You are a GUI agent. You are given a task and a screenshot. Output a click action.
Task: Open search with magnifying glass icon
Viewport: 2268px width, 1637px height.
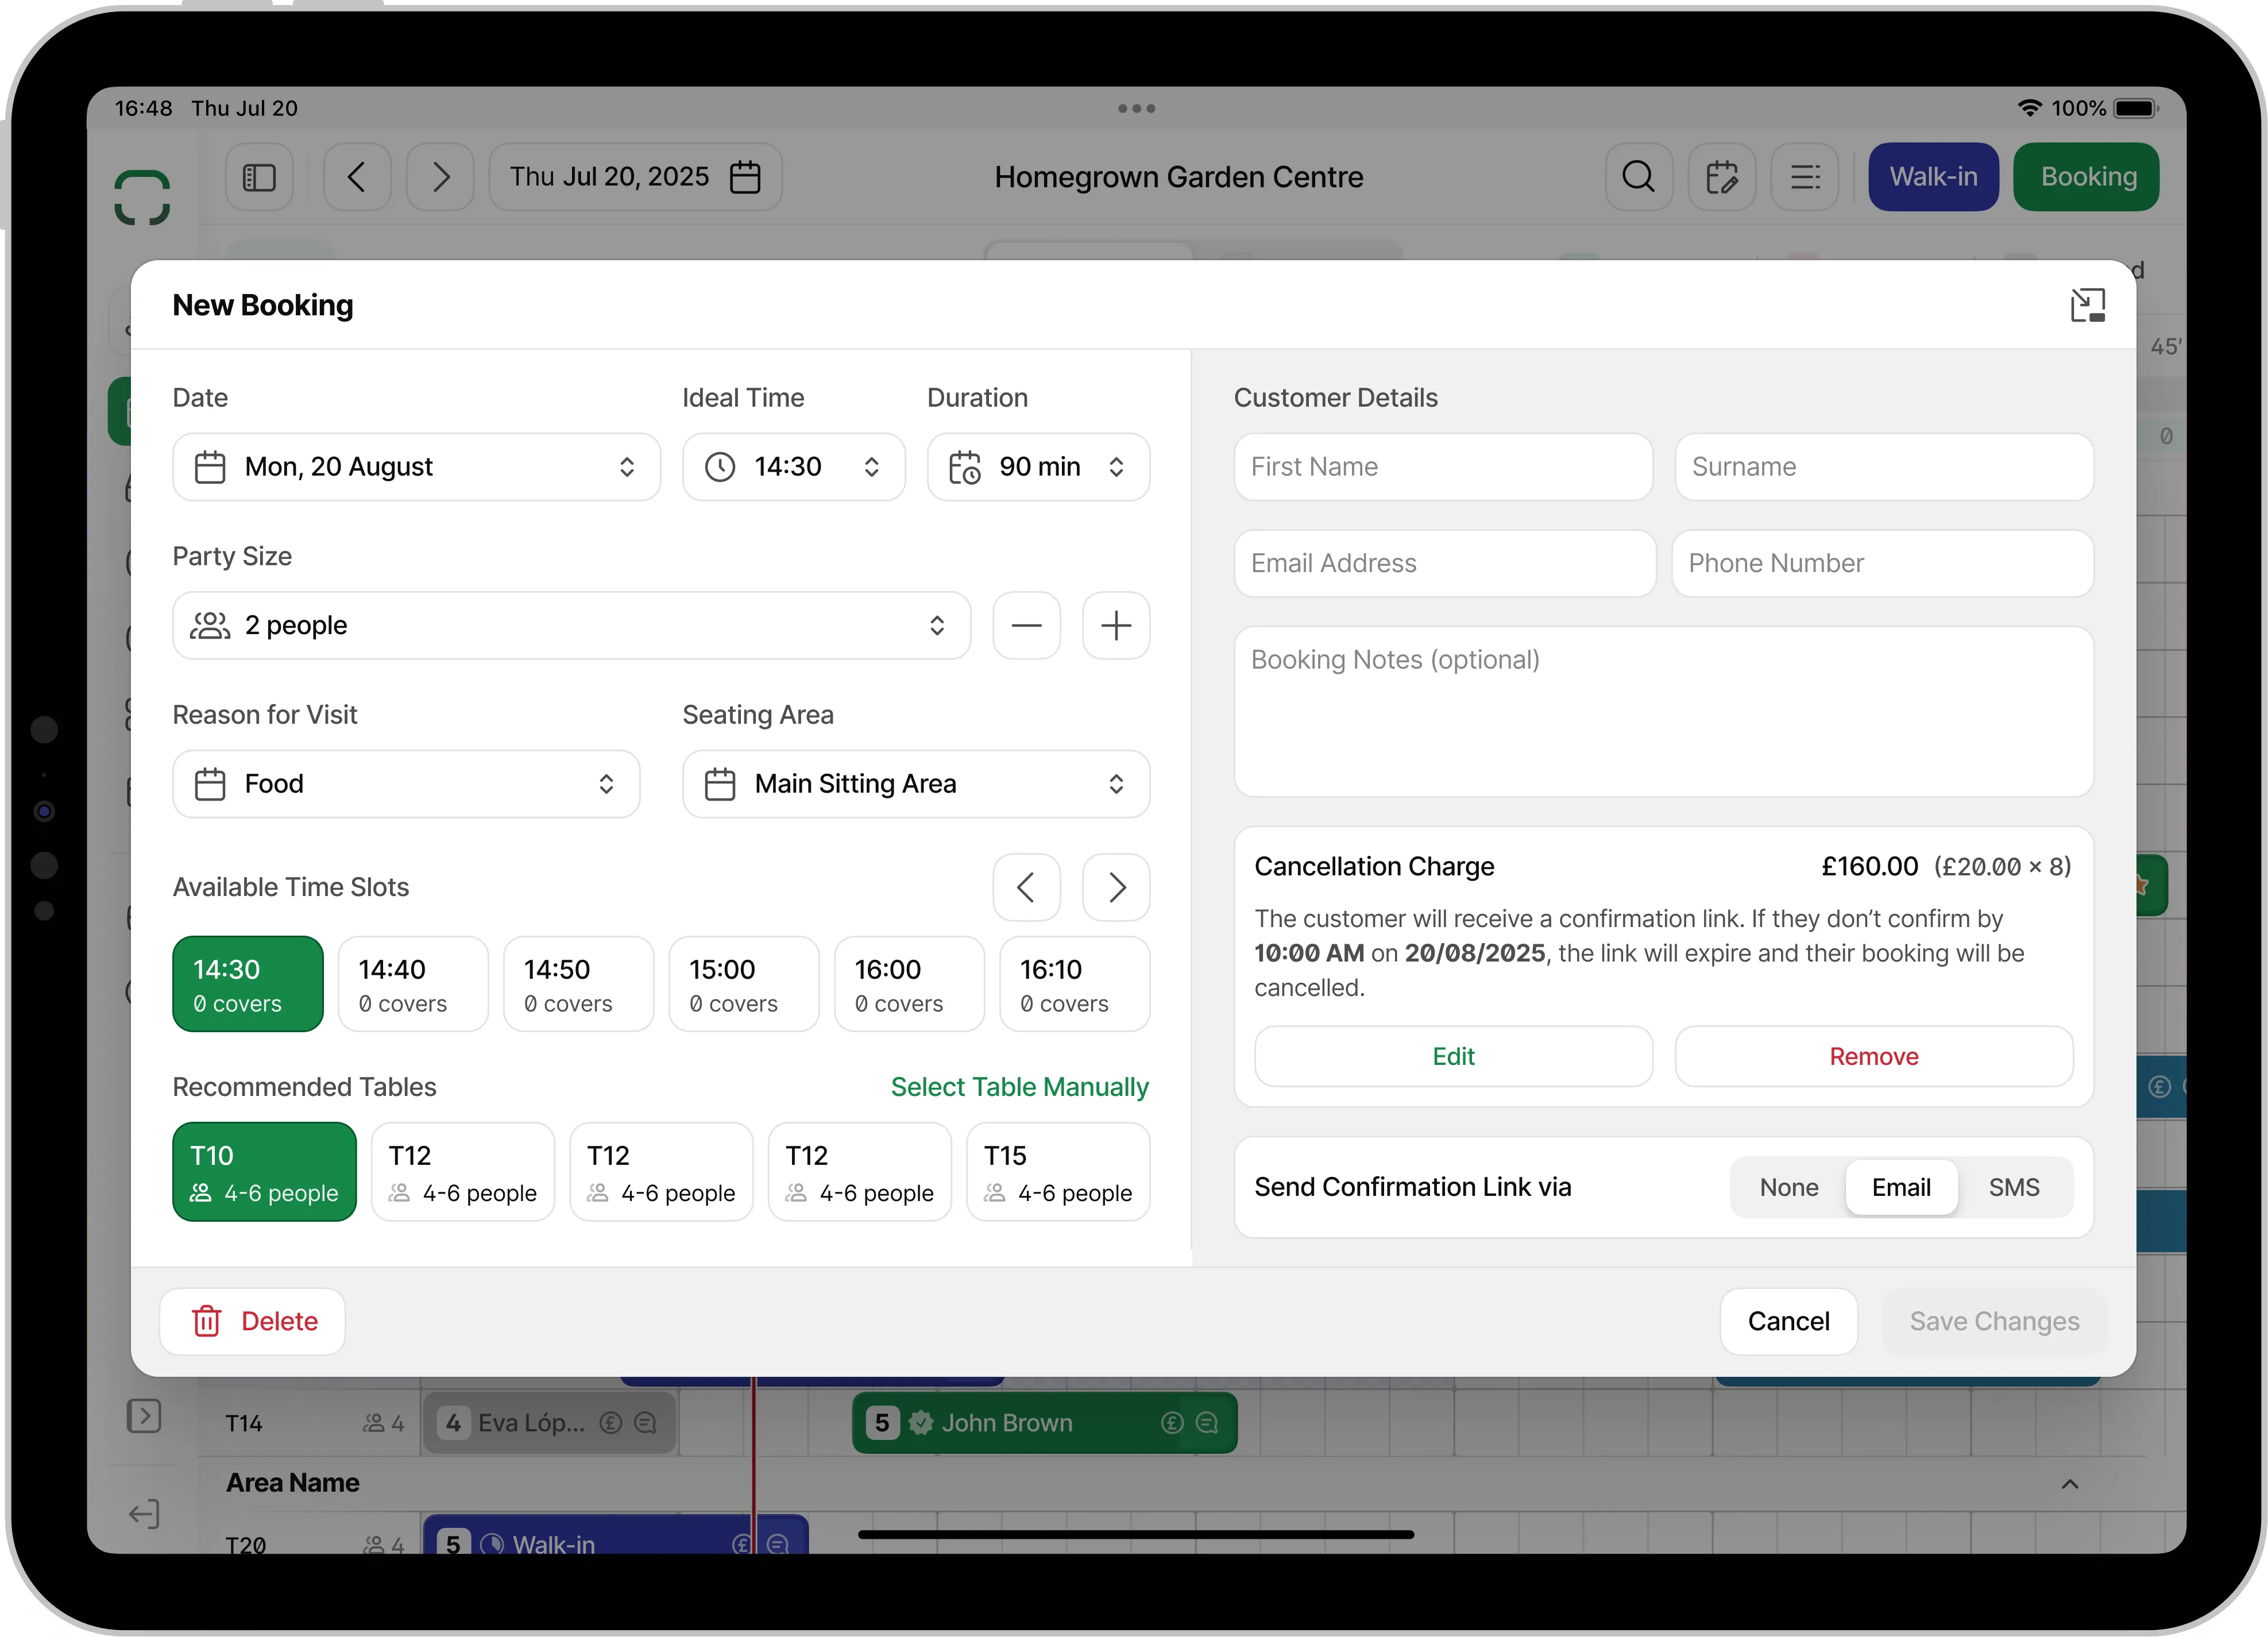pos(1638,177)
